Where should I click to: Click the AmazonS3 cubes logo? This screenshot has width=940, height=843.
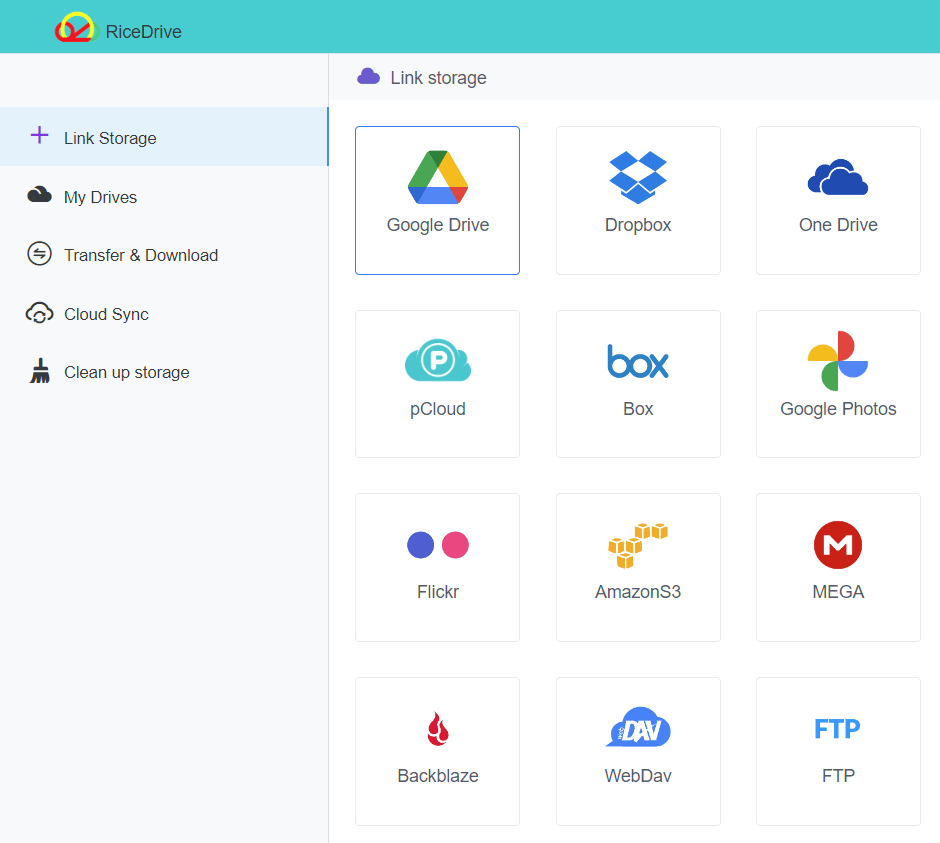(x=638, y=545)
